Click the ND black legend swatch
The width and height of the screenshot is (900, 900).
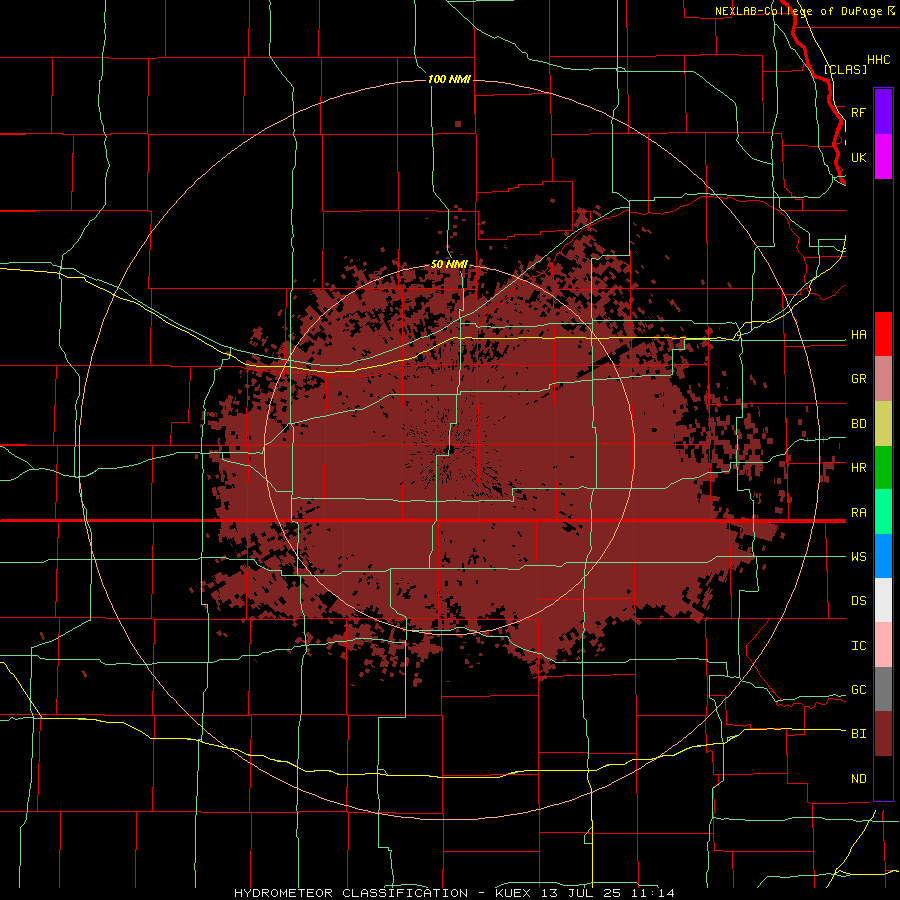883,778
